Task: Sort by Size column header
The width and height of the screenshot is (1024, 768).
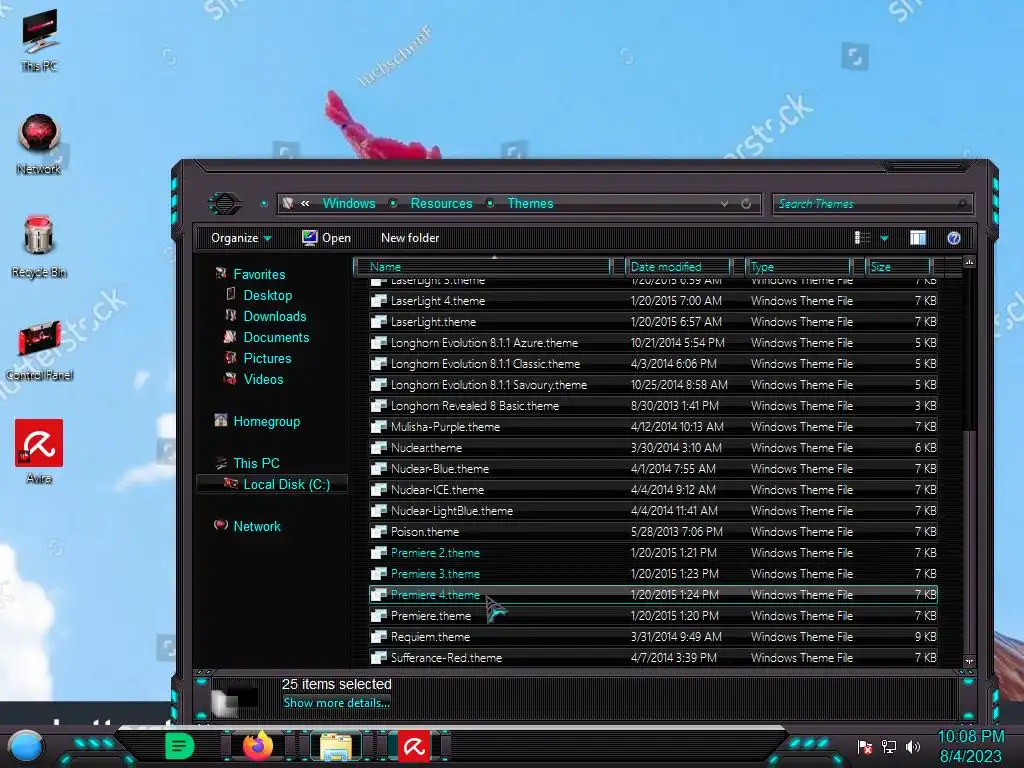Action: click(898, 266)
